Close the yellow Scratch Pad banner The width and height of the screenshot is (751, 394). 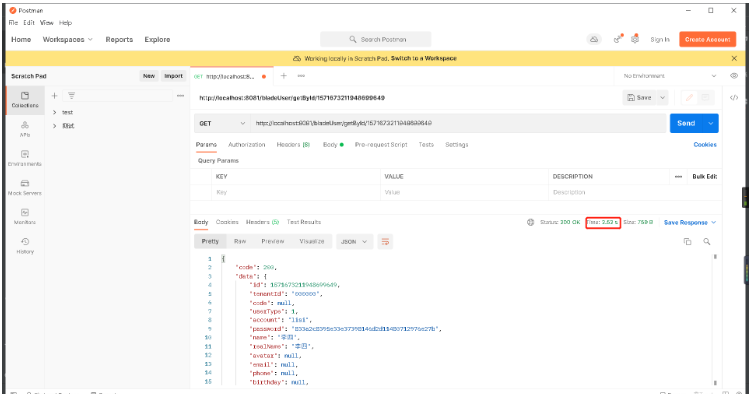pyautogui.click(x=734, y=58)
